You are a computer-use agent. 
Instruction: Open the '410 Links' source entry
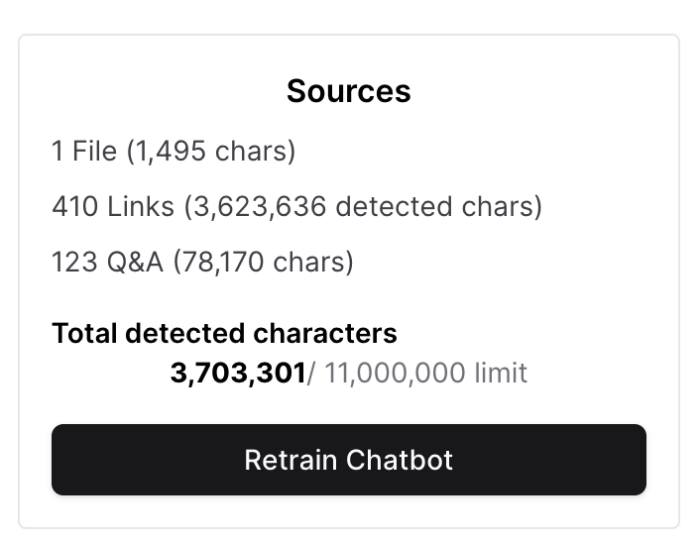[x=297, y=207]
